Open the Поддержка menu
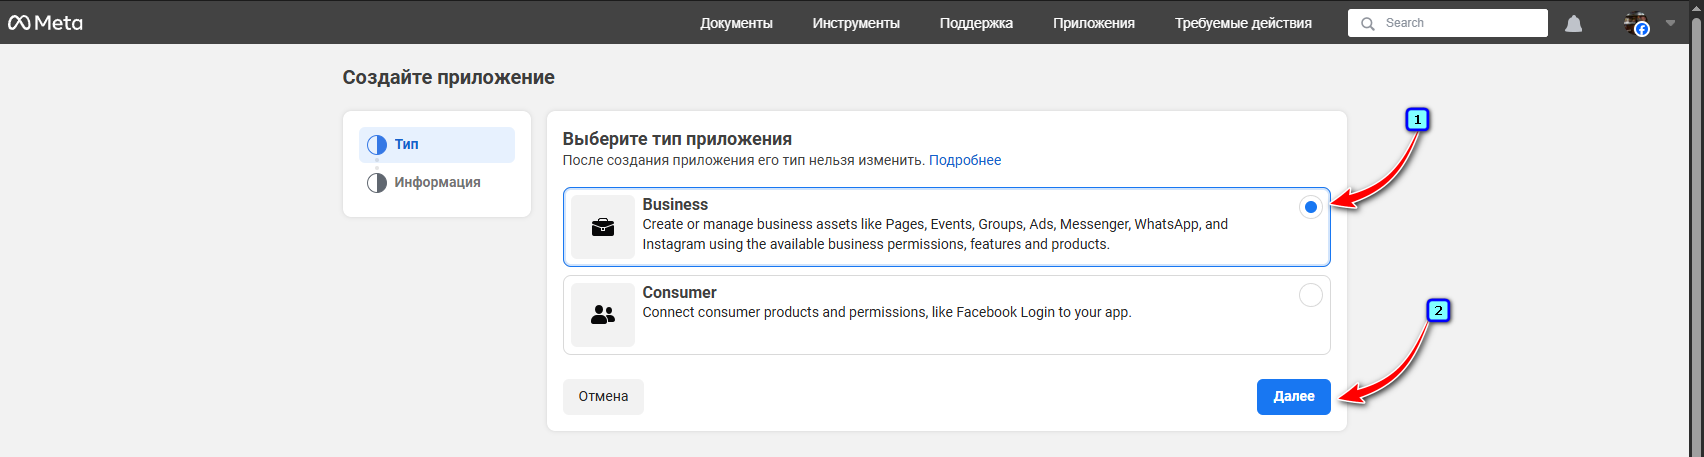Viewport: 1704px width, 457px height. point(976,23)
